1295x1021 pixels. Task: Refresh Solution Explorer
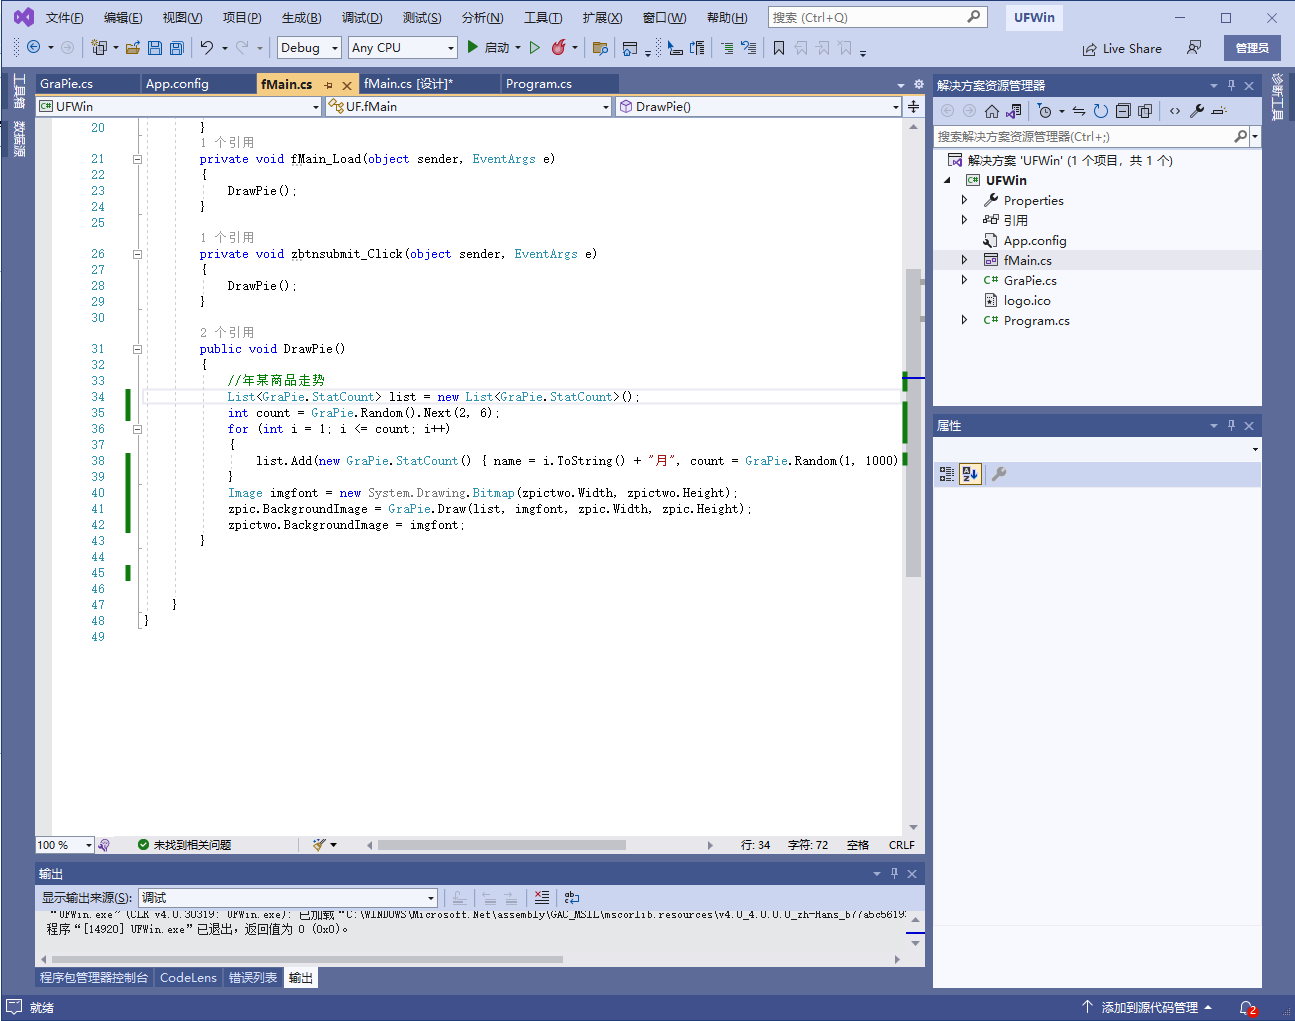[1101, 111]
